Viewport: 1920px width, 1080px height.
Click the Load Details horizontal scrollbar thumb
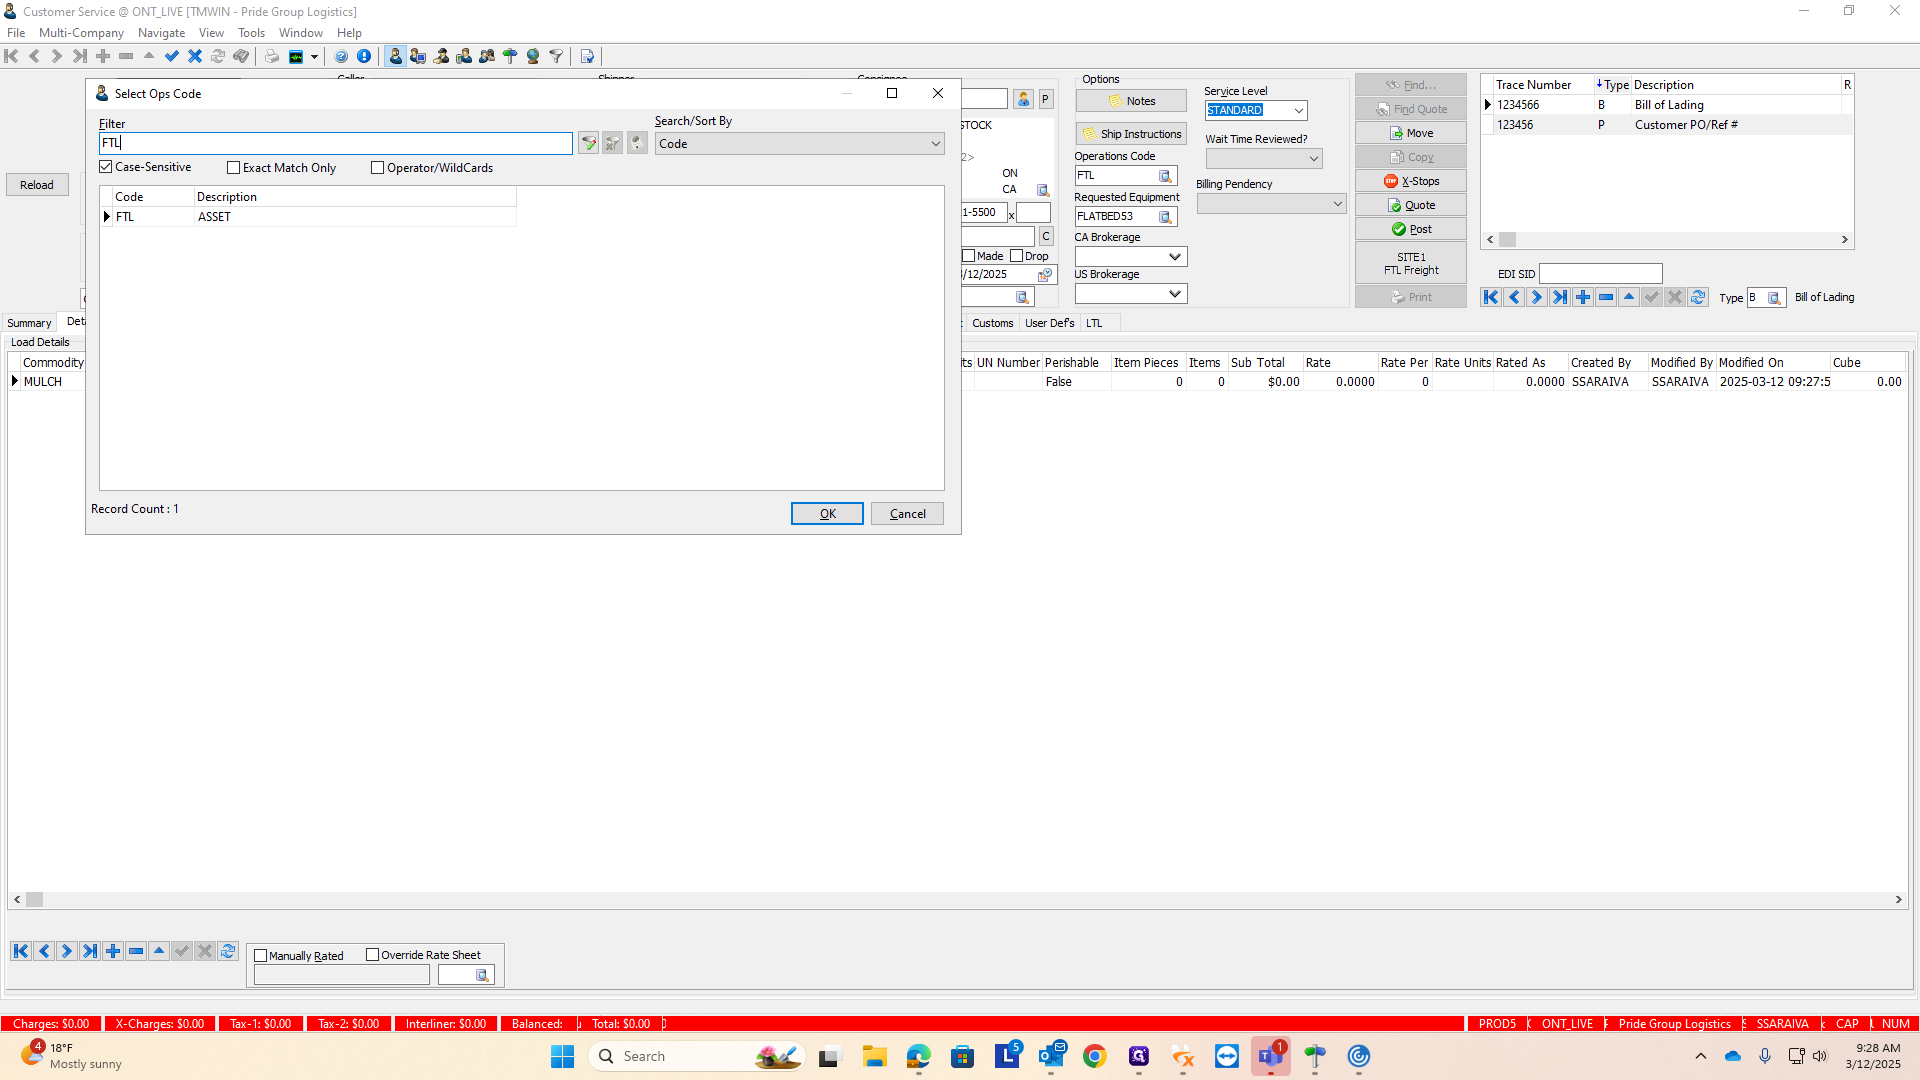[x=35, y=900]
